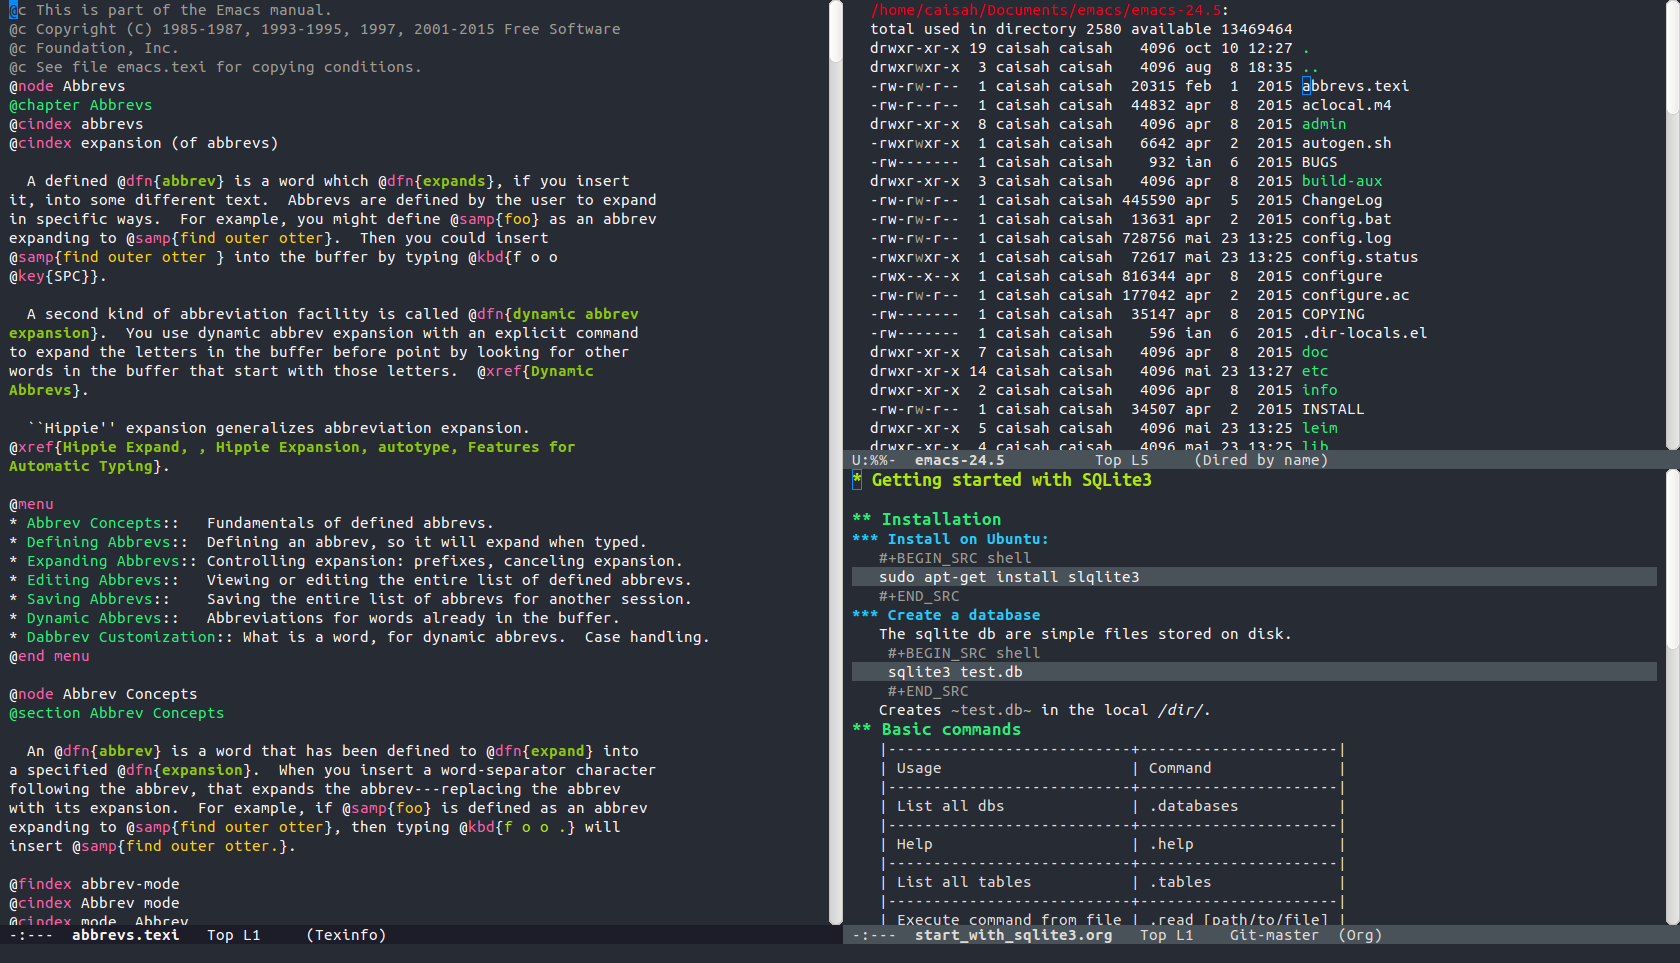Click the '@node Abbrev Concepts' line
This screenshot has height=963, width=1680.
(103, 694)
